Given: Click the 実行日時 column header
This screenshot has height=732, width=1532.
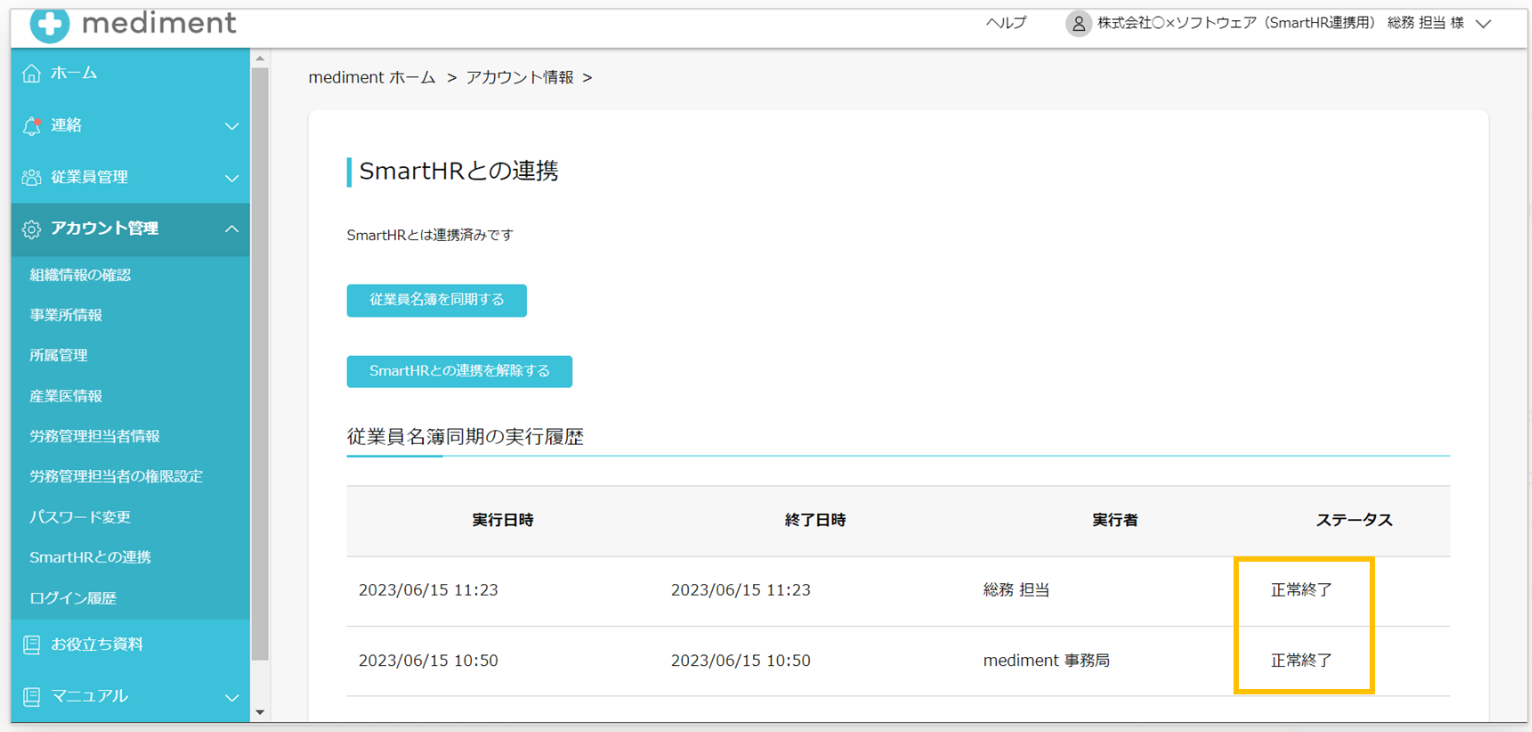Looking at the screenshot, I should [x=503, y=520].
